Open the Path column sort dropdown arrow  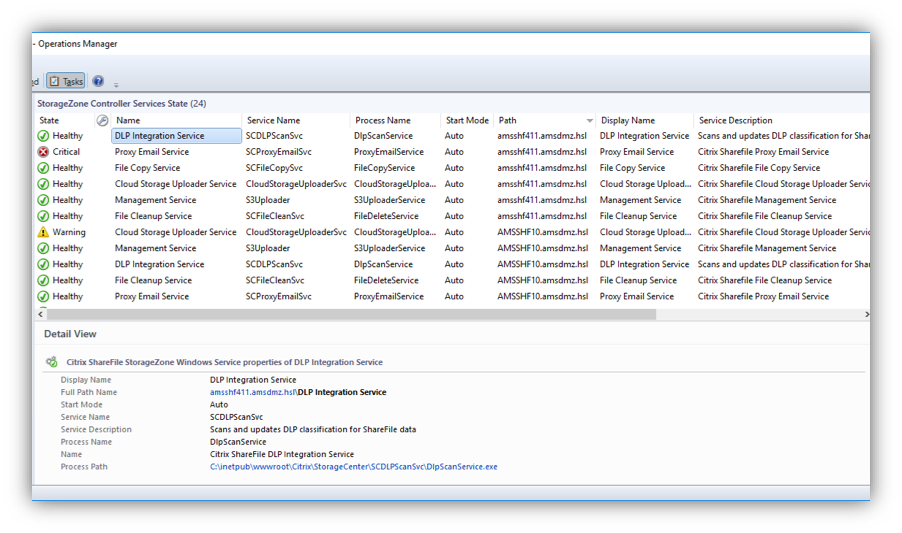click(589, 121)
